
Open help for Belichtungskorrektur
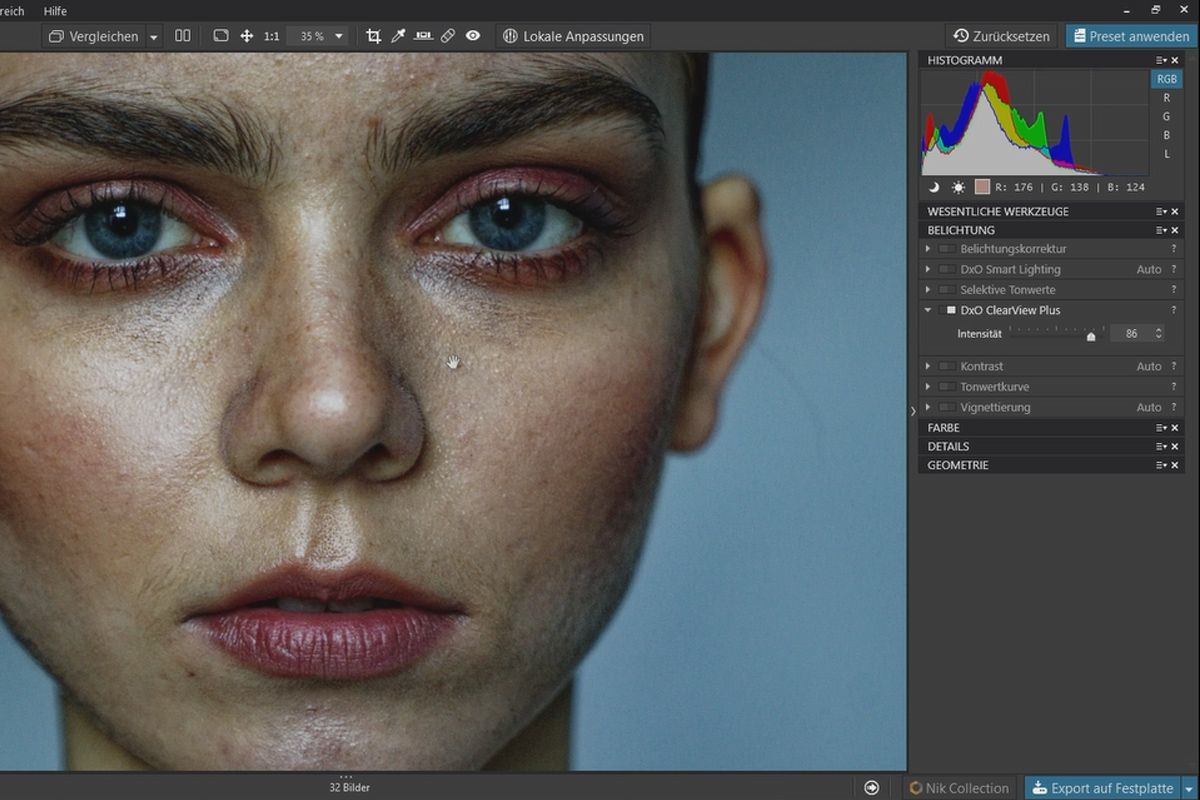[1174, 249]
